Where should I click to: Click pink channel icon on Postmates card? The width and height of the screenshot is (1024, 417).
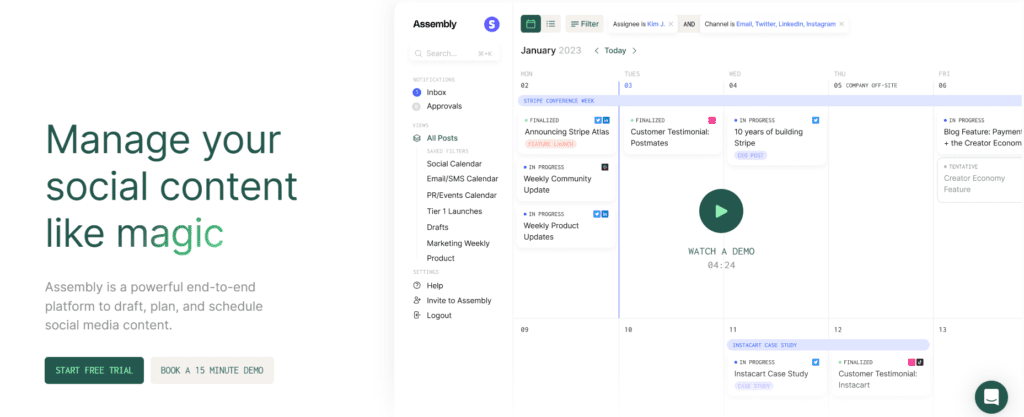click(x=712, y=120)
